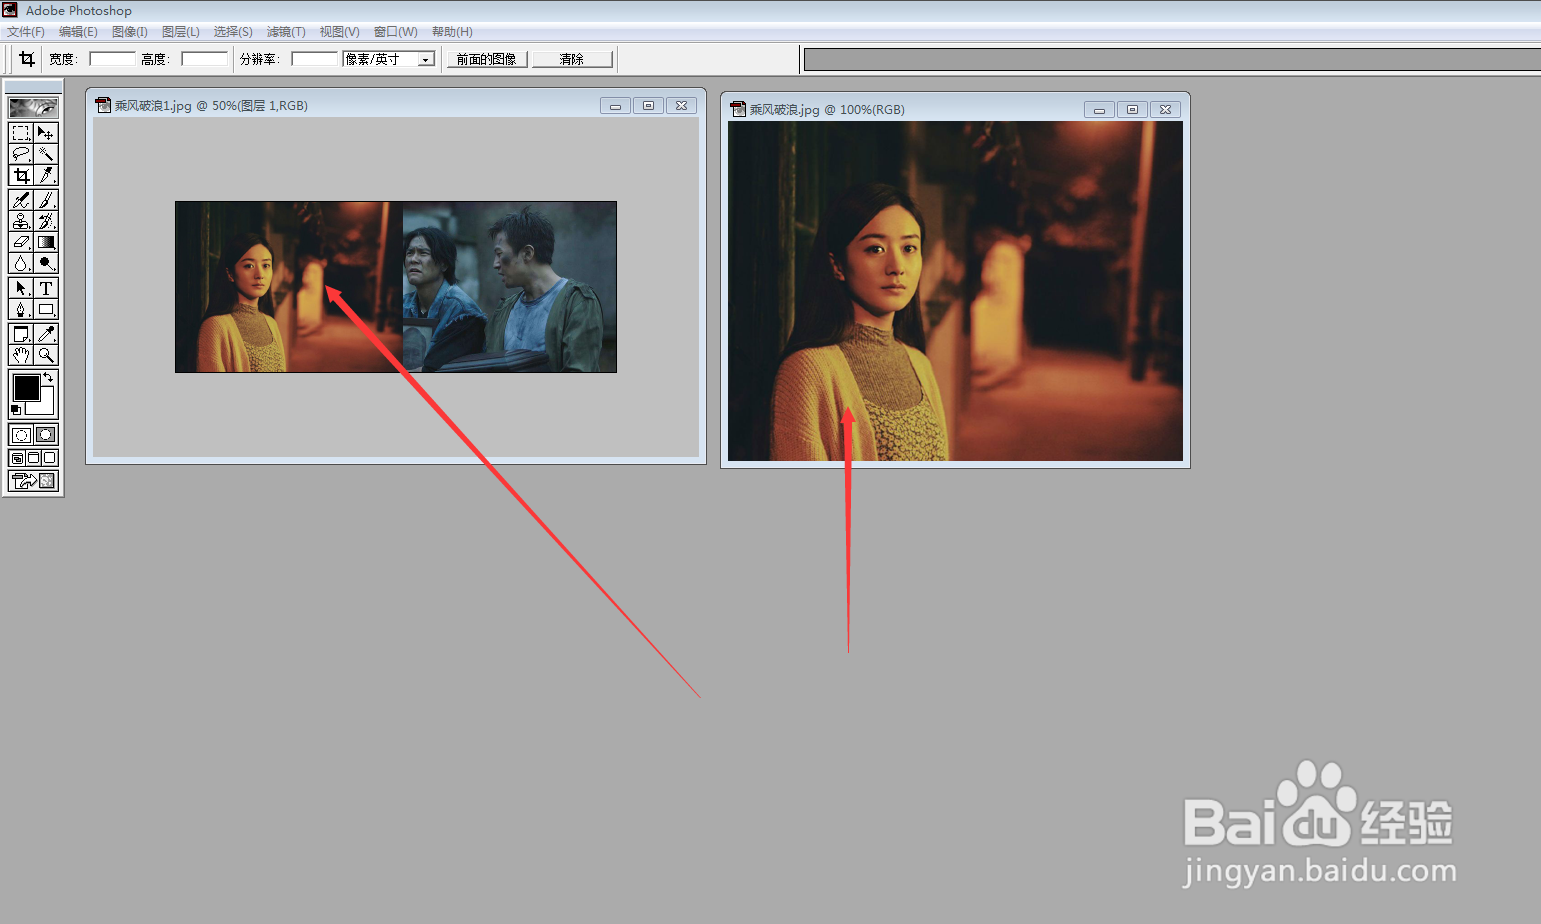Maximize the 乘风破浪1.jpg document window
The width and height of the screenshot is (1541, 924).
click(x=648, y=106)
